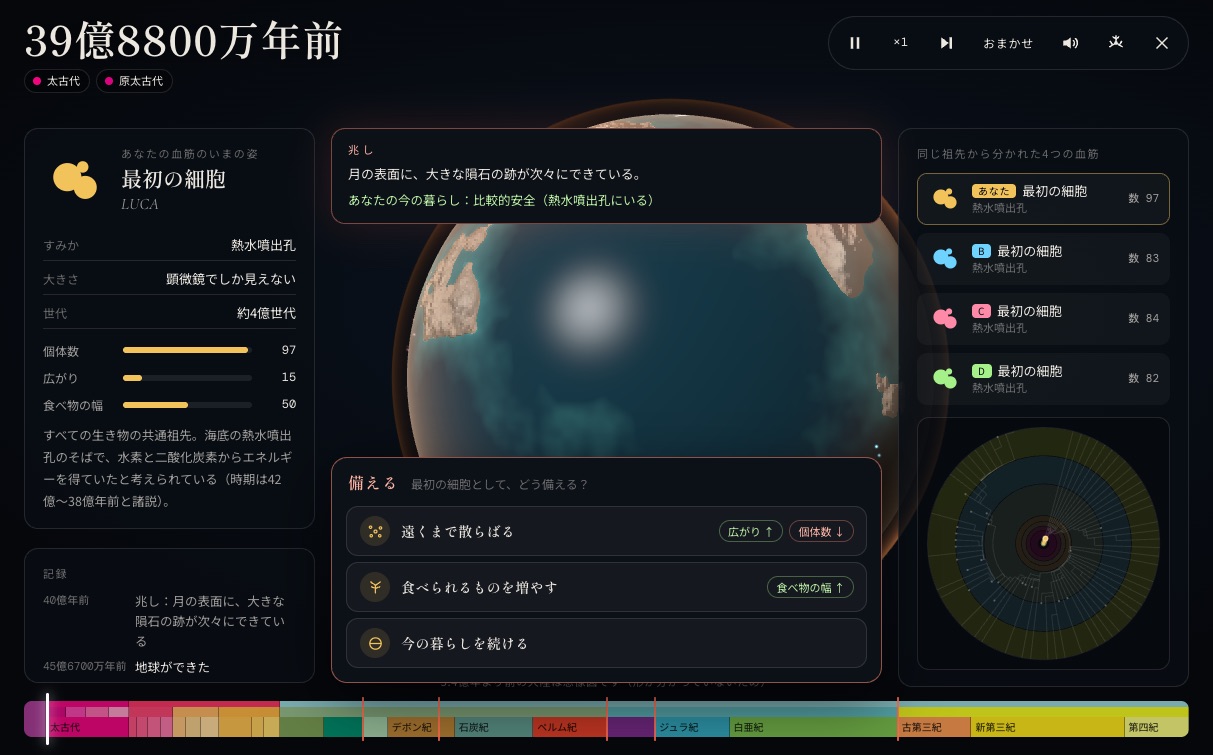Screen dimensions: 1213x755
Task: Click the 最初の細胞 title in the left panel
Action: tap(173, 179)
